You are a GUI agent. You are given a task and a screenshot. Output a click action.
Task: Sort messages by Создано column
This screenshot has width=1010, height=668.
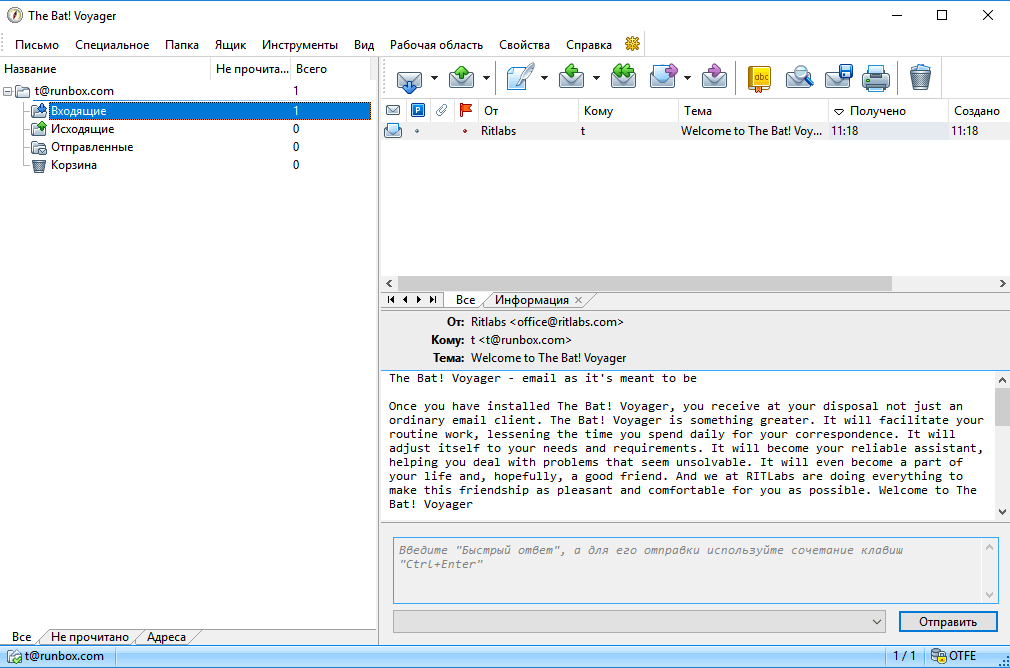click(x=978, y=111)
